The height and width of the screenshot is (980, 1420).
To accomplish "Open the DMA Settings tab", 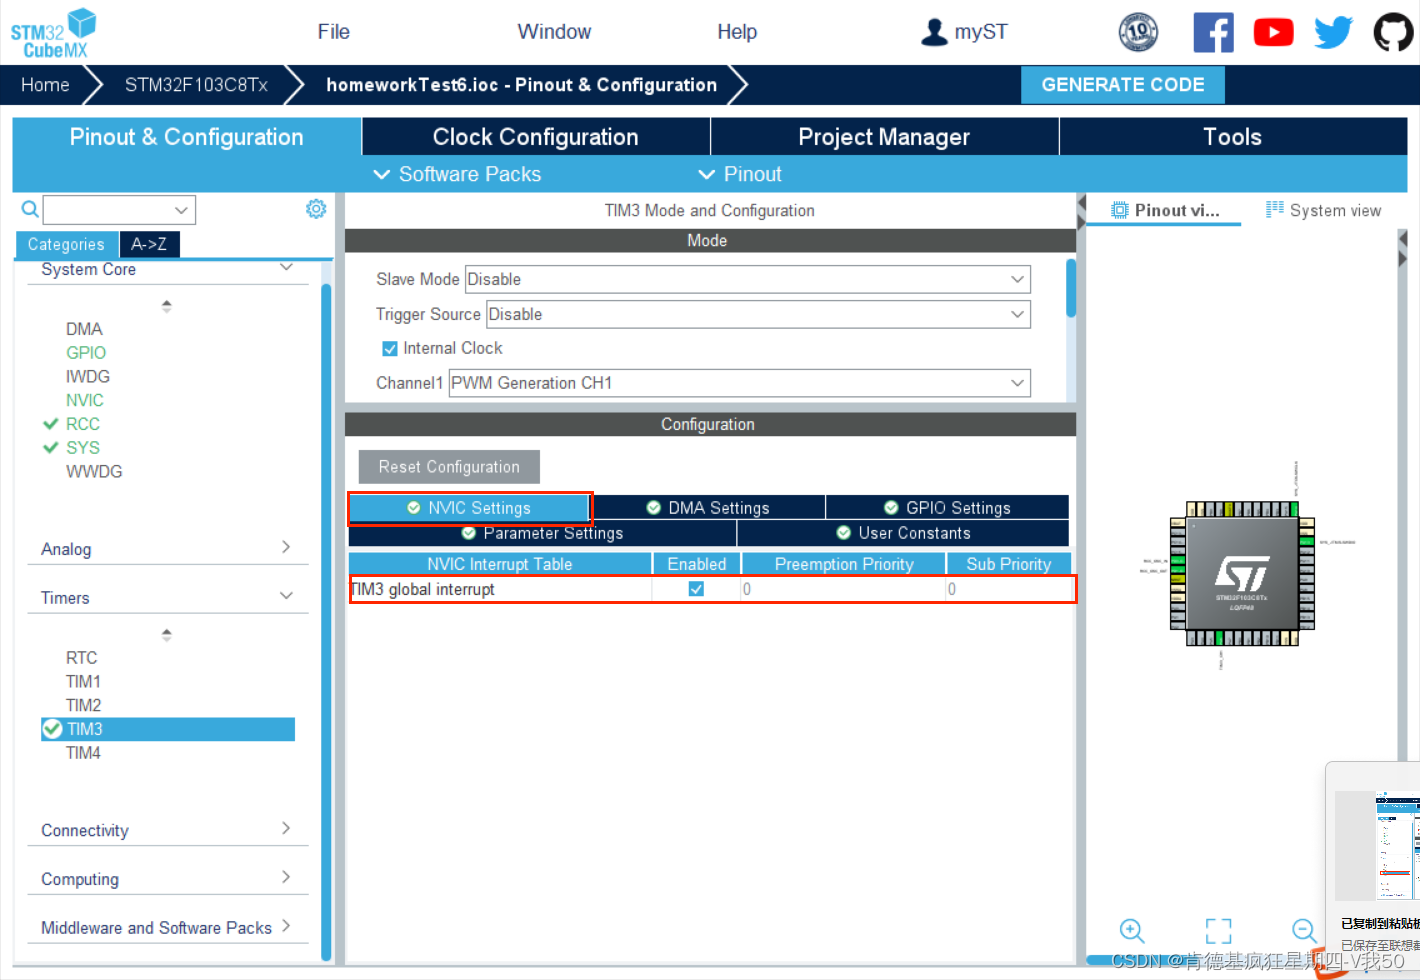I will coord(708,508).
